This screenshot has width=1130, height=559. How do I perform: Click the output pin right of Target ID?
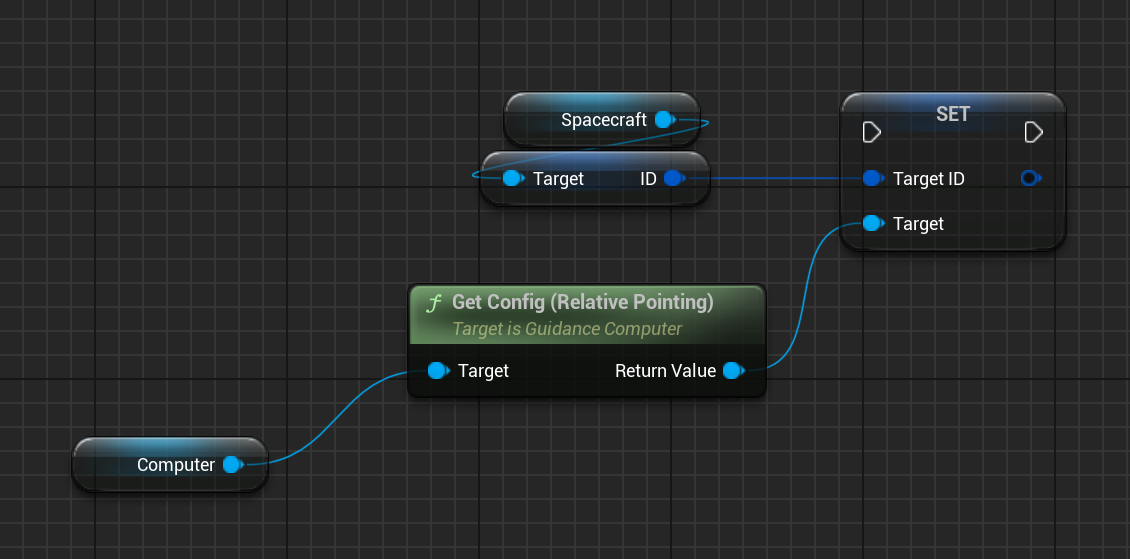[x=1029, y=178]
